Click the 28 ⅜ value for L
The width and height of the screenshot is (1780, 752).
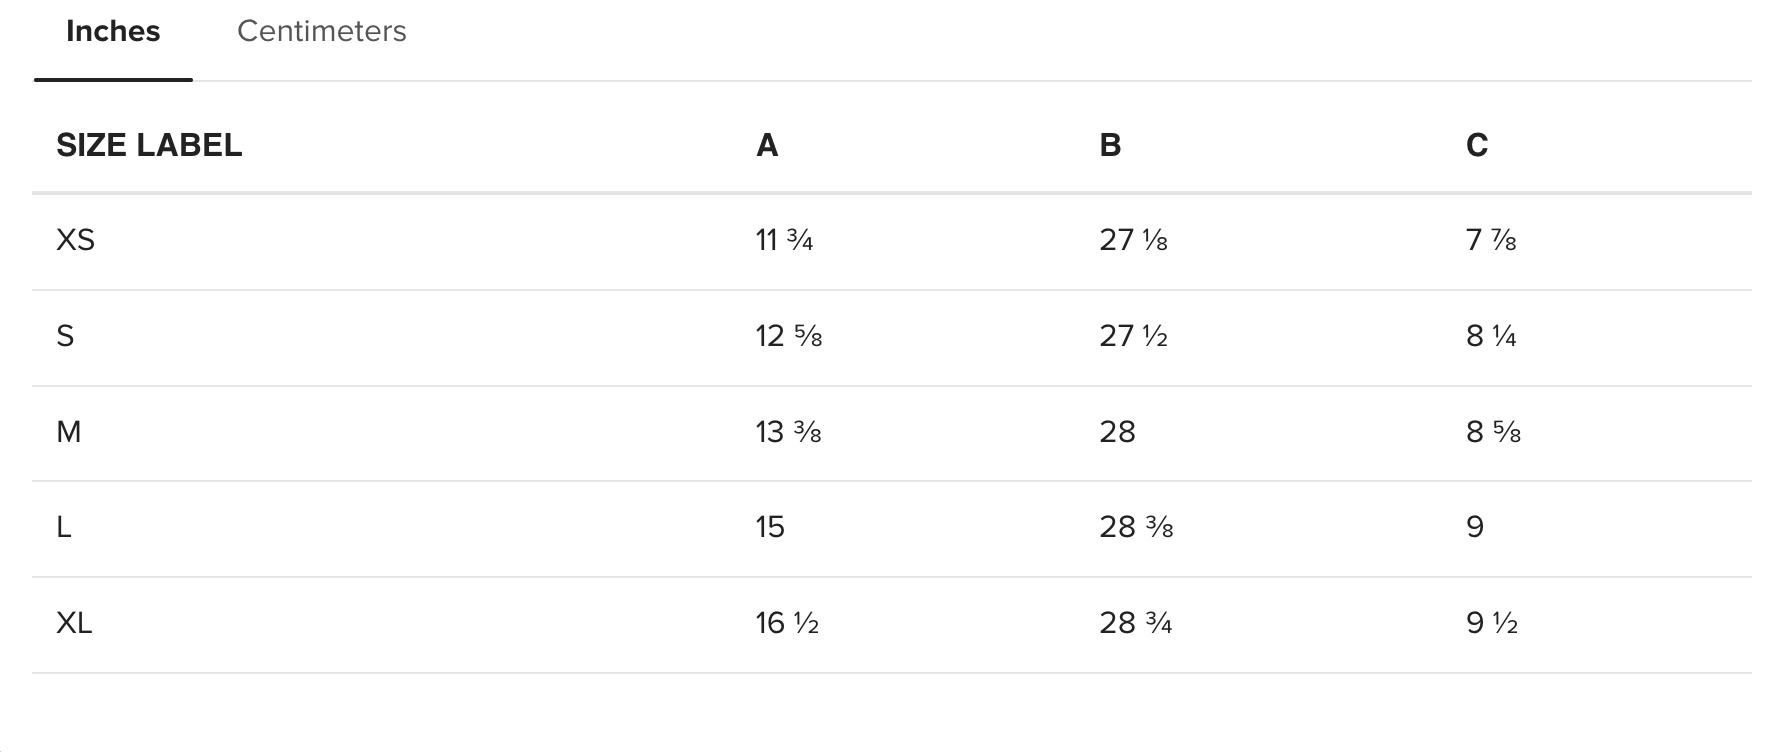[1136, 527]
